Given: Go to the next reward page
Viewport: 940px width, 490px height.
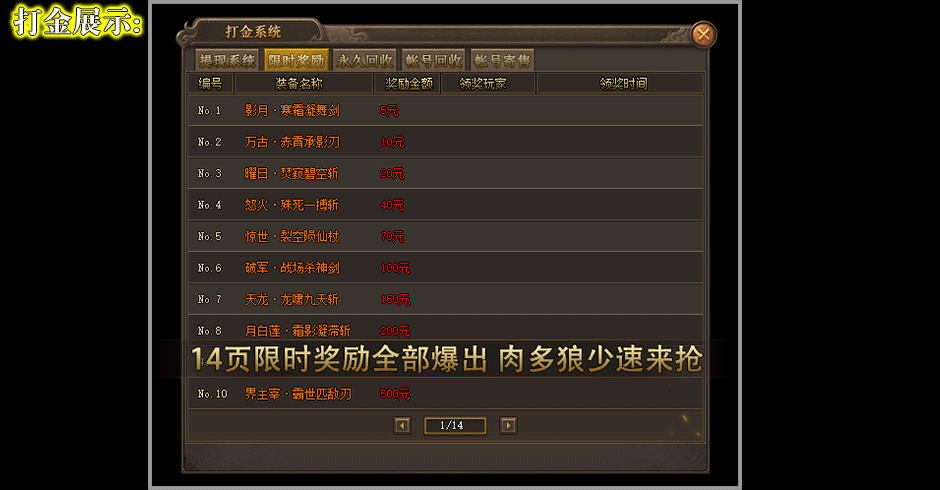Looking at the screenshot, I should pyautogui.click(x=508, y=425).
